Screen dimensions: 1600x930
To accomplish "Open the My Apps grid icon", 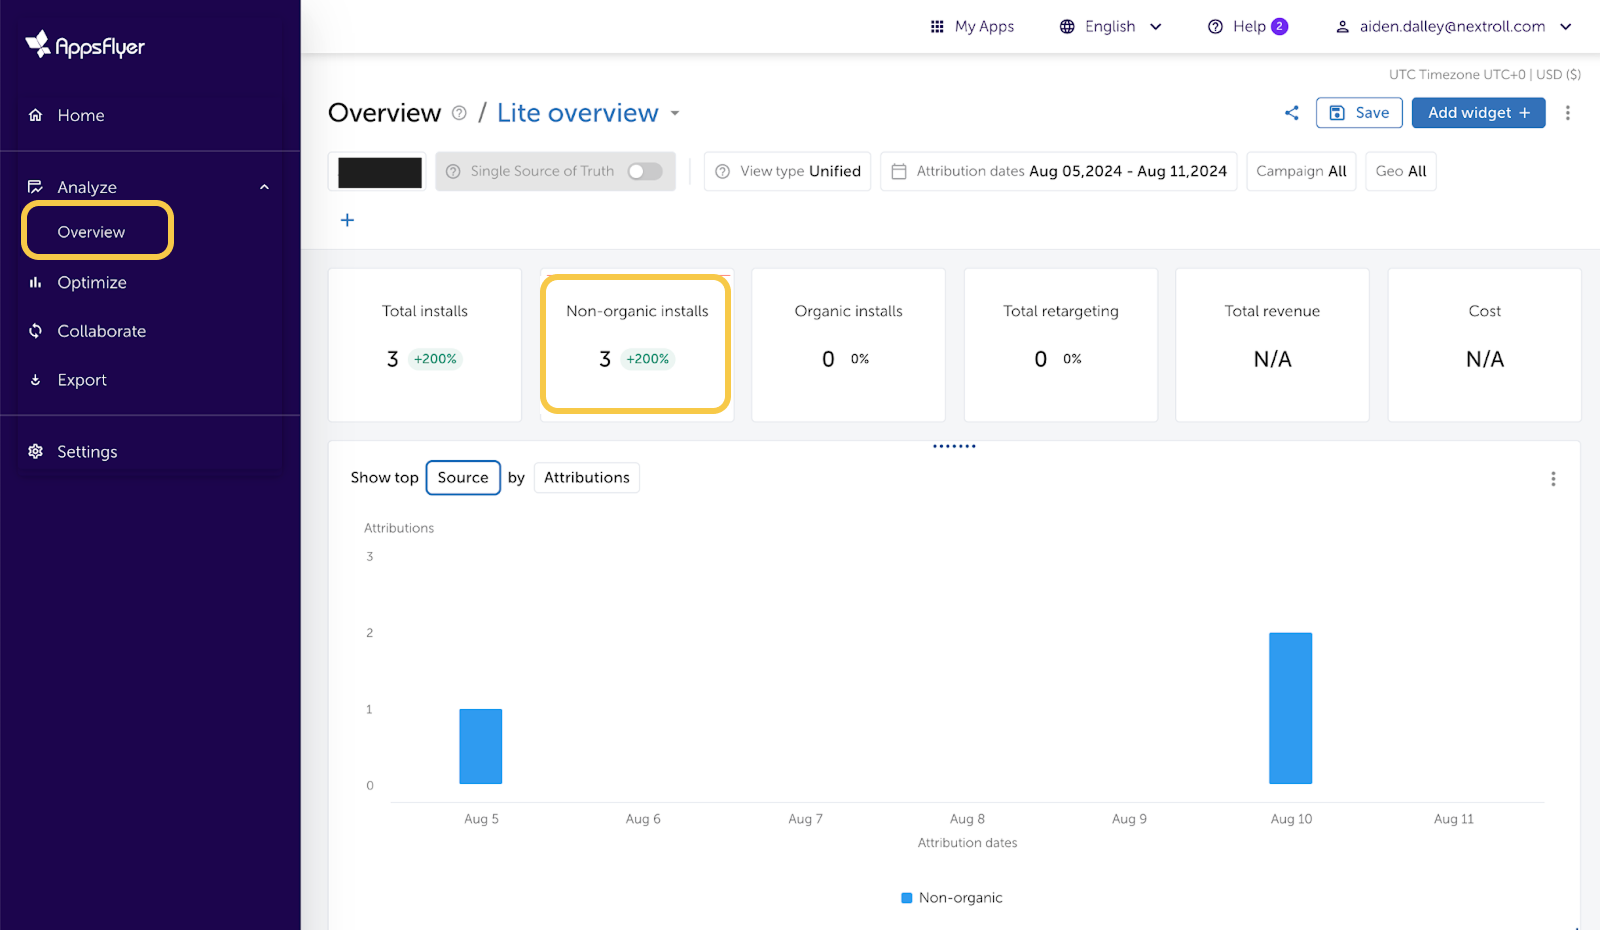I will [x=937, y=27].
